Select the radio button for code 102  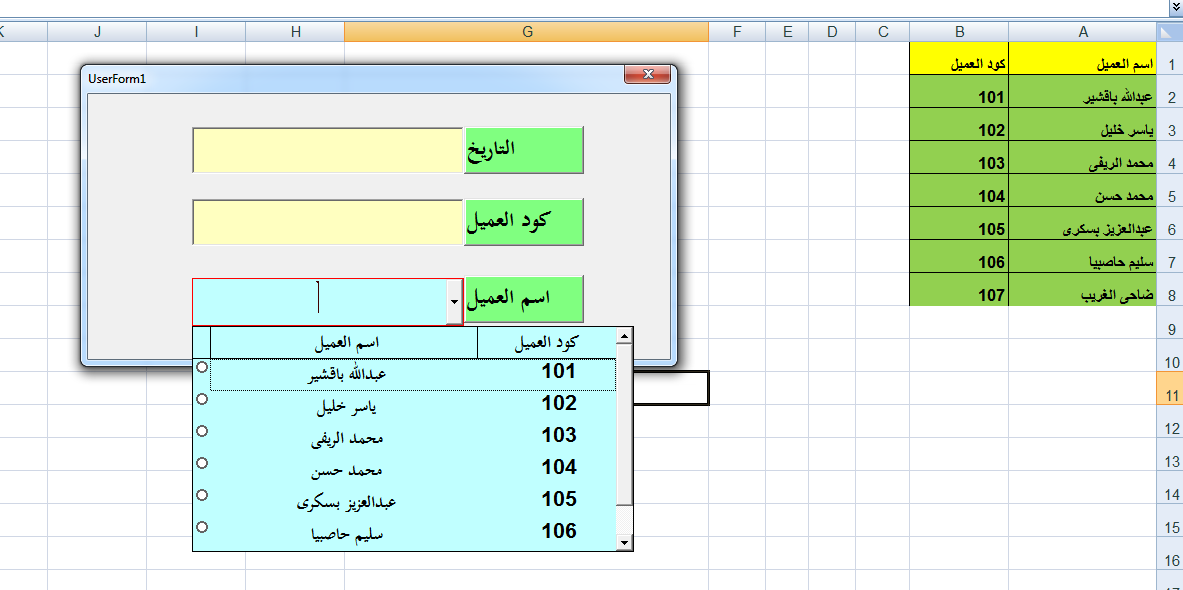[x=201, y=399]
